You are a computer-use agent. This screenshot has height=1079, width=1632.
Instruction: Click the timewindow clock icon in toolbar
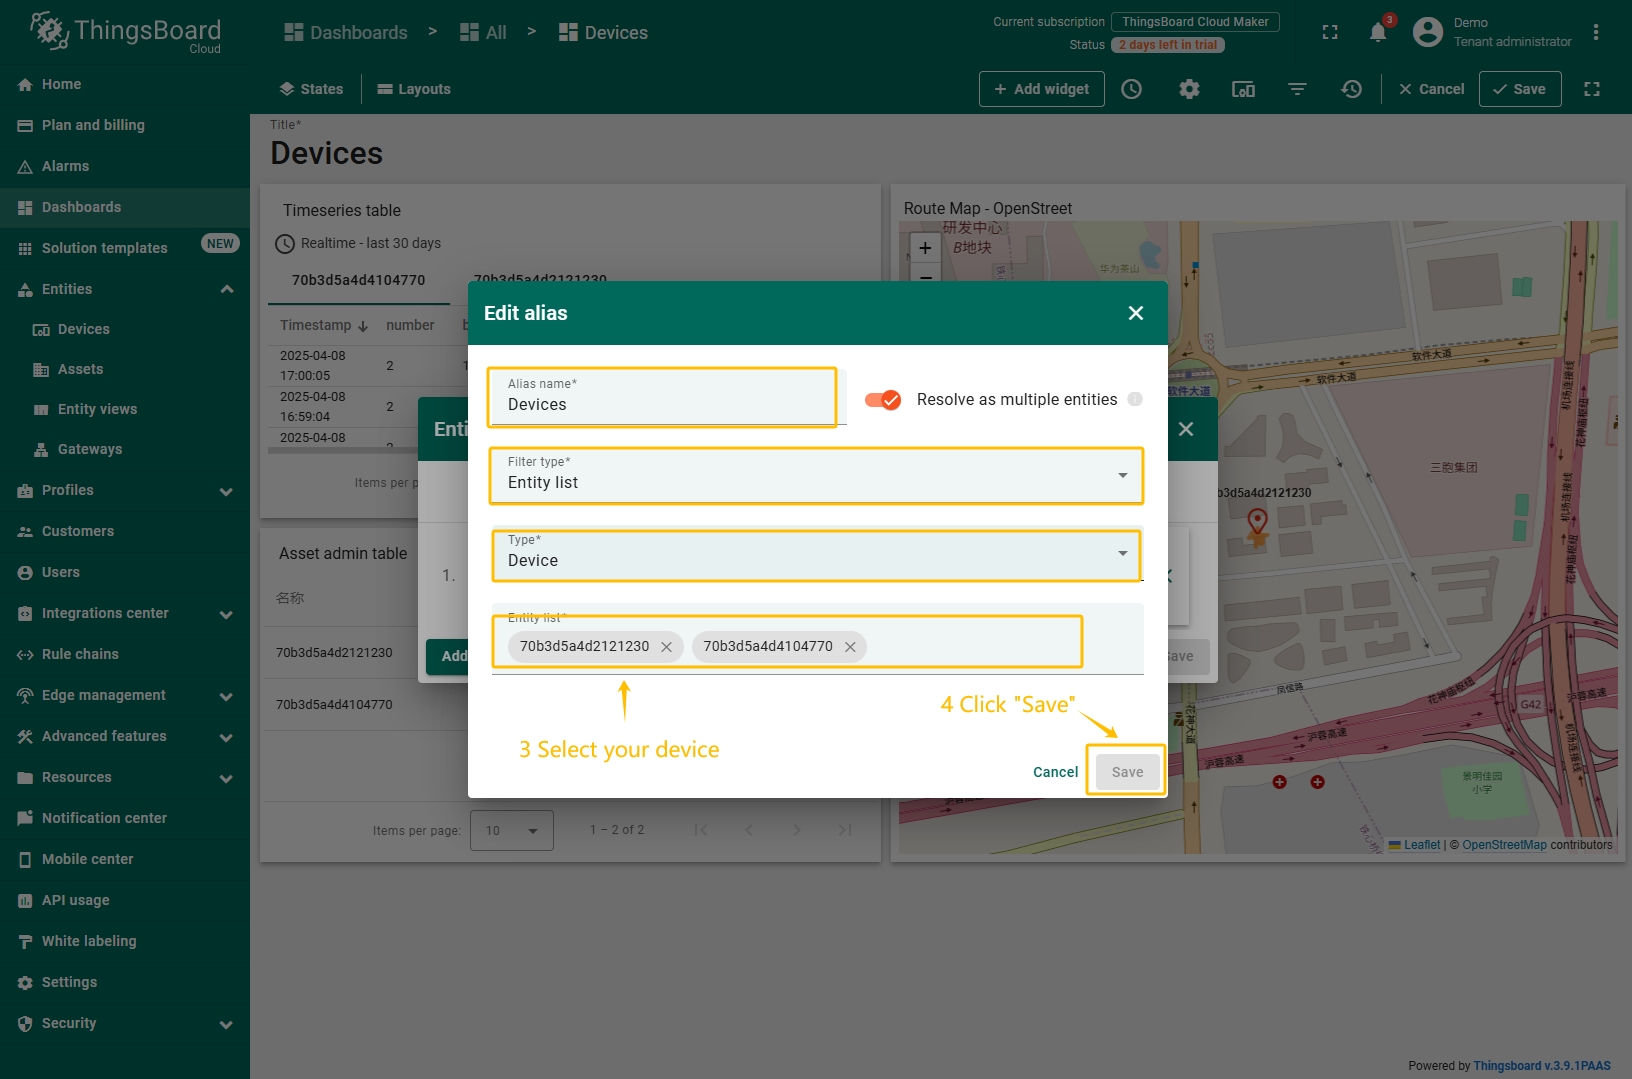(x=1131, y=89)
